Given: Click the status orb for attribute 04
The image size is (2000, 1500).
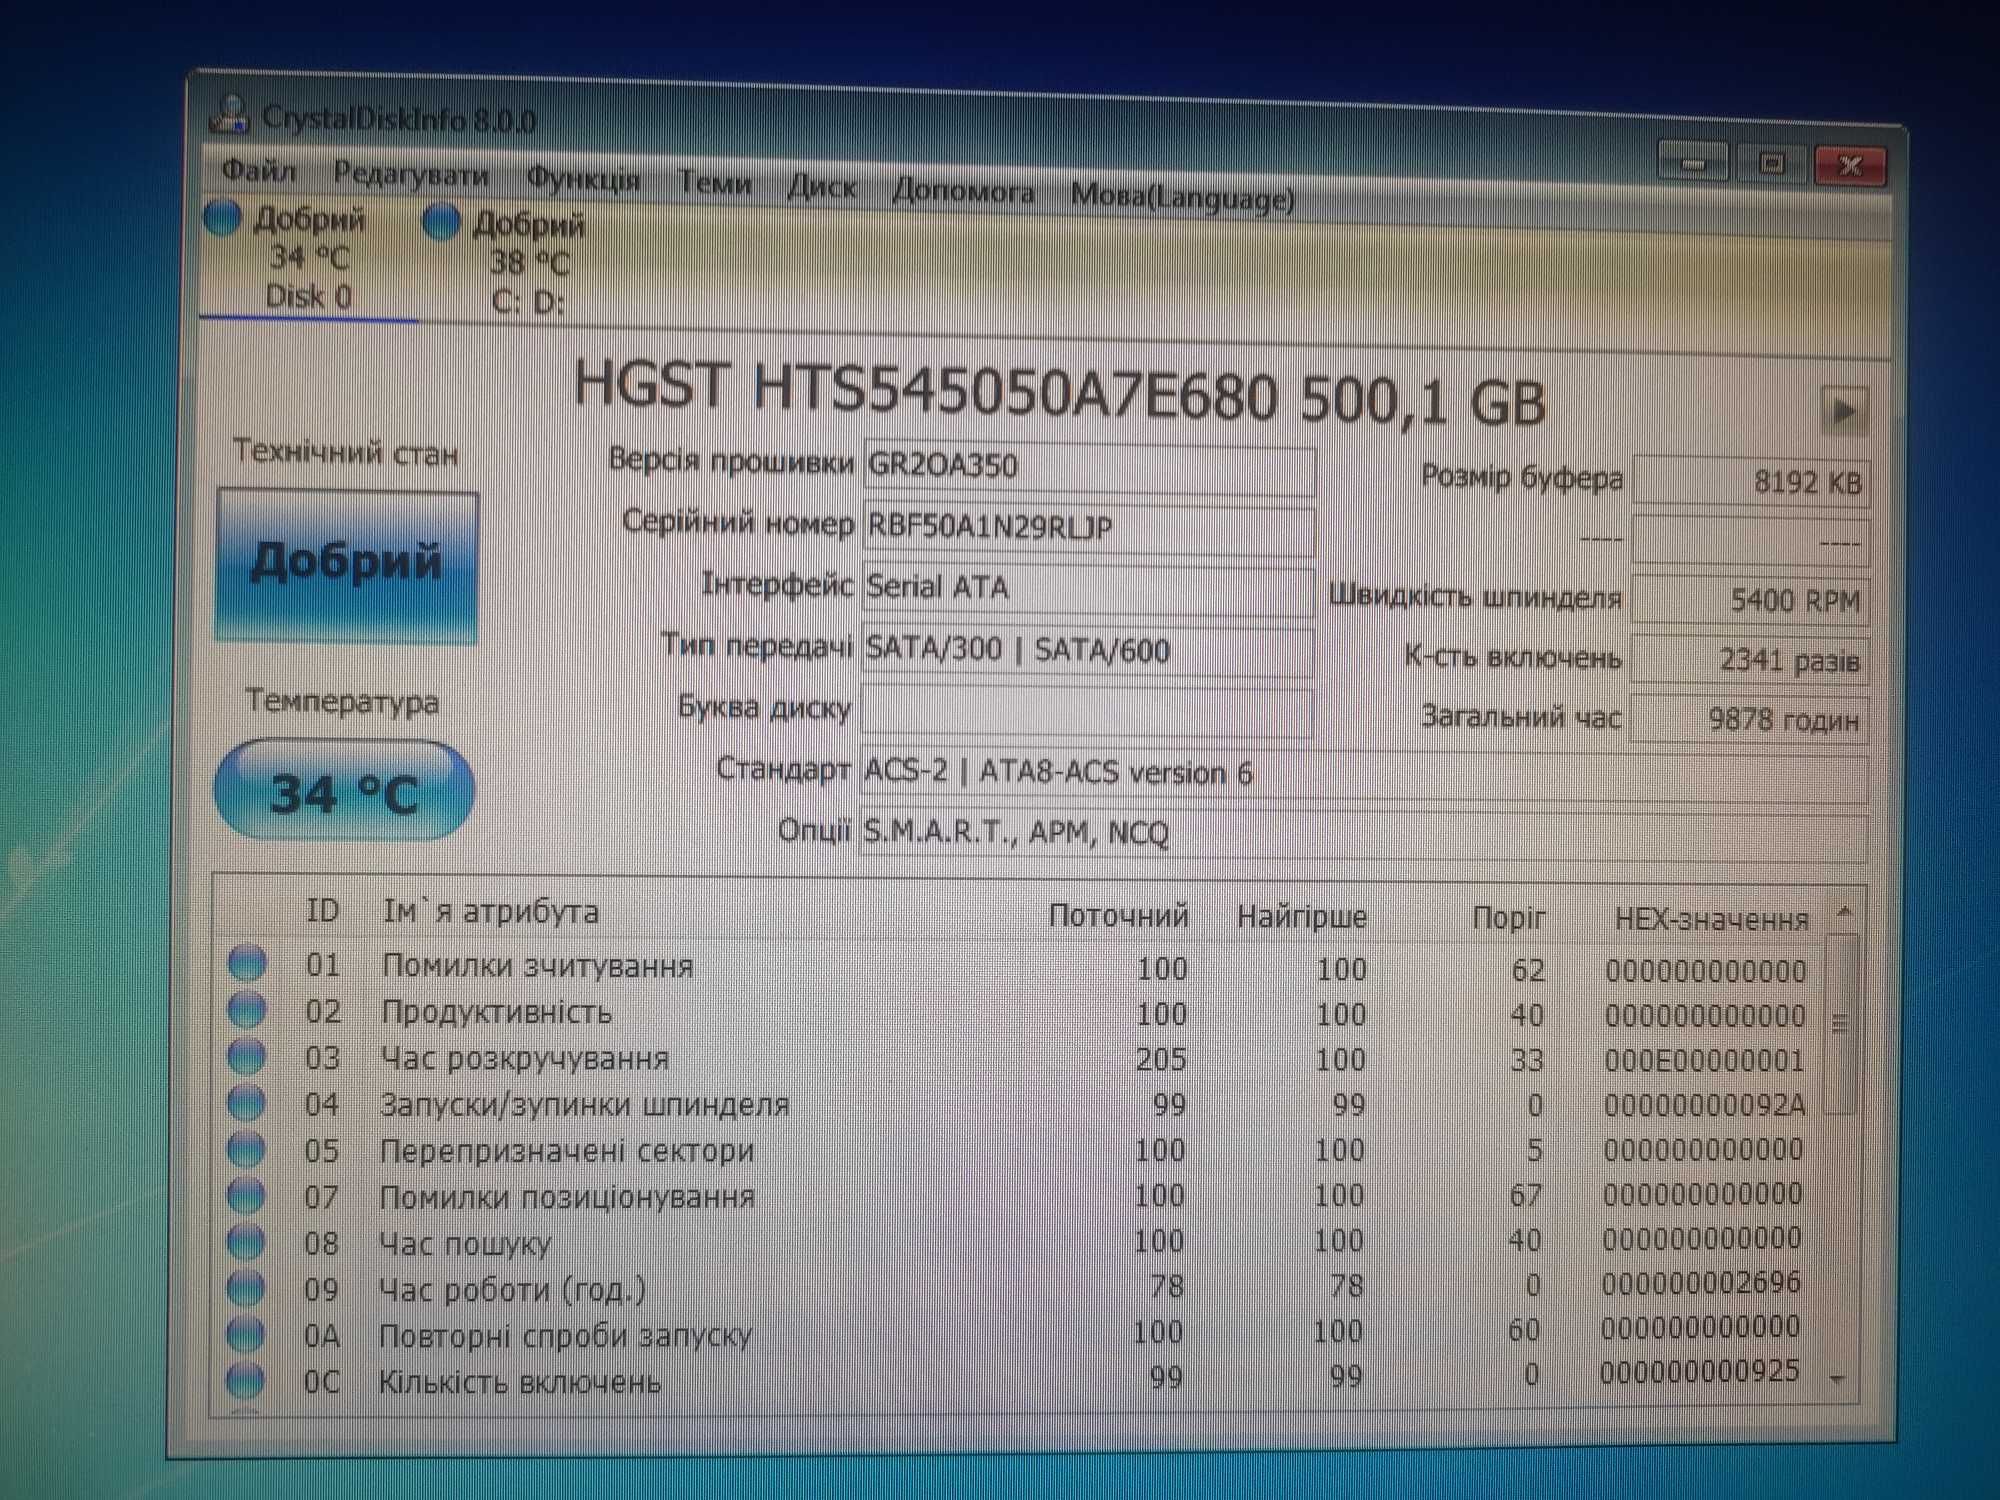Looking at the screenshot, I should coord(246,1102).
